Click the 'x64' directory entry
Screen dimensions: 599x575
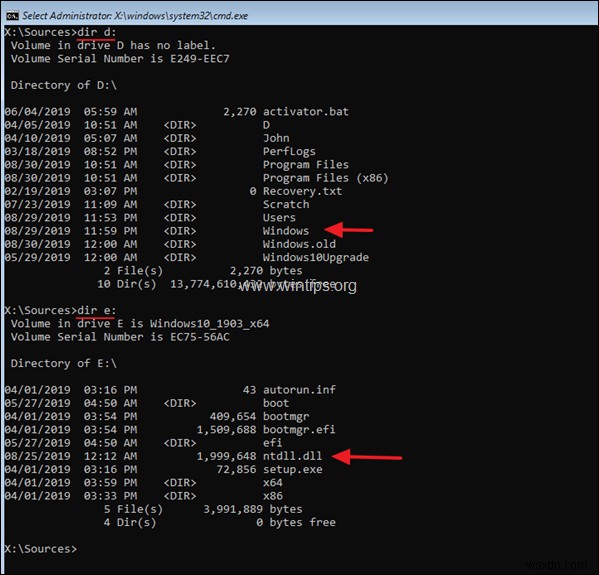[273, 483]
